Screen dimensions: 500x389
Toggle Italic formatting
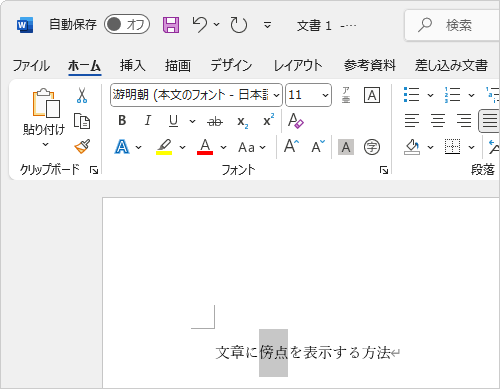(147, 121)
